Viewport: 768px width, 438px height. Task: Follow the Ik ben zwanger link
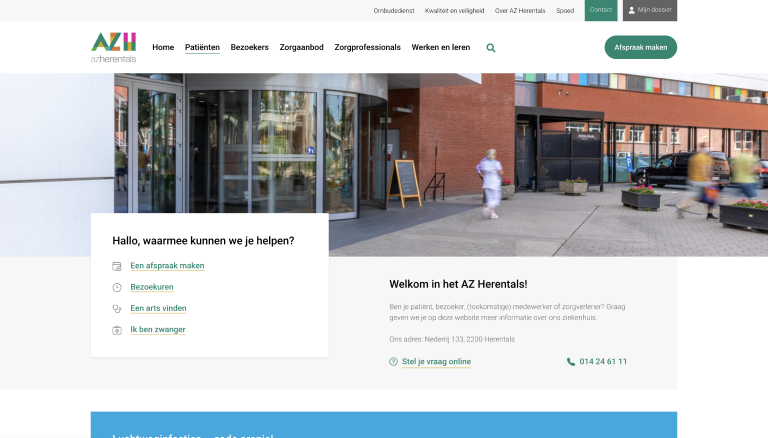coord(158,330)
